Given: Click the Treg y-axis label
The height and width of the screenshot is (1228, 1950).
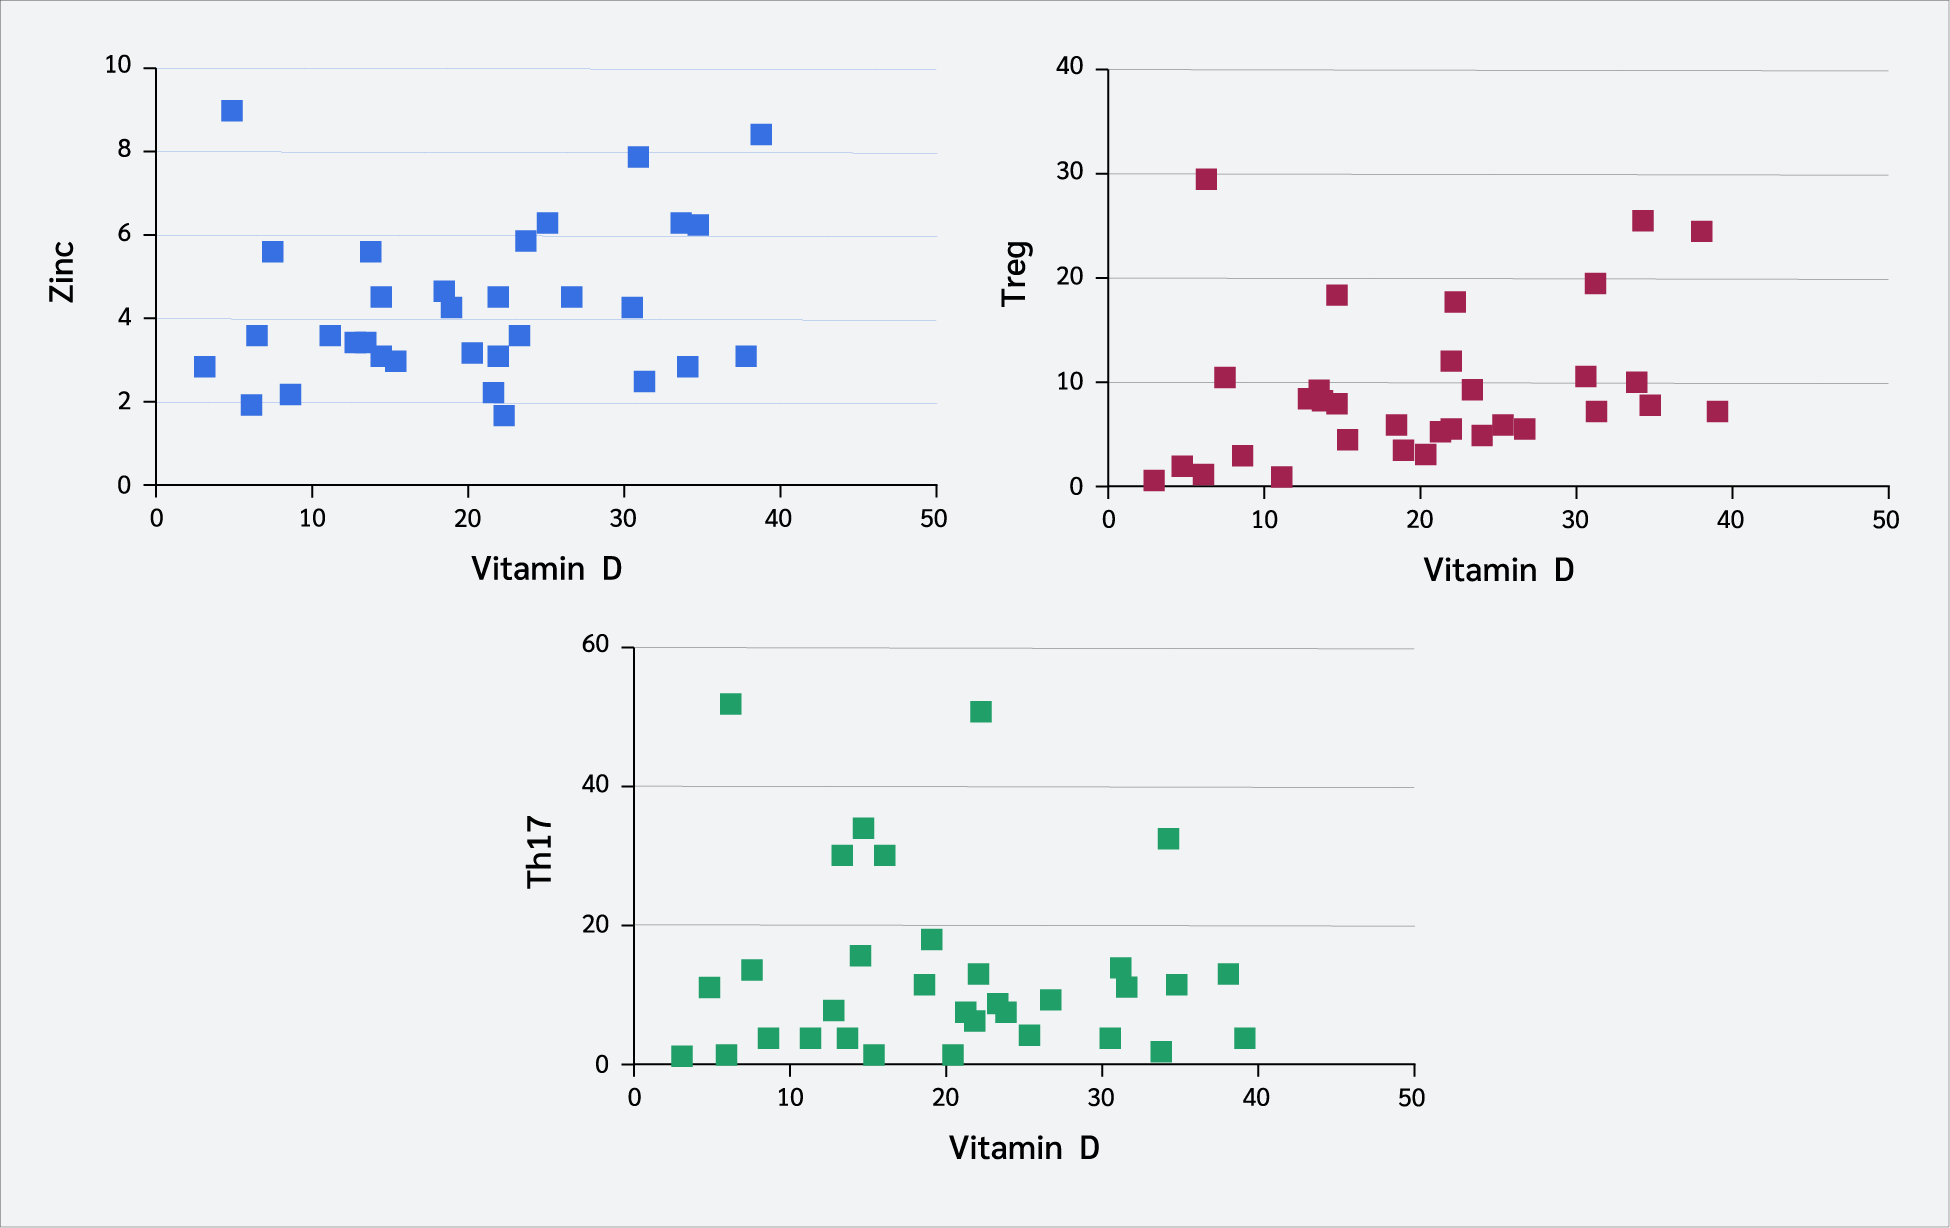Looking at the screenshot, I should [x=1015, y=273].
